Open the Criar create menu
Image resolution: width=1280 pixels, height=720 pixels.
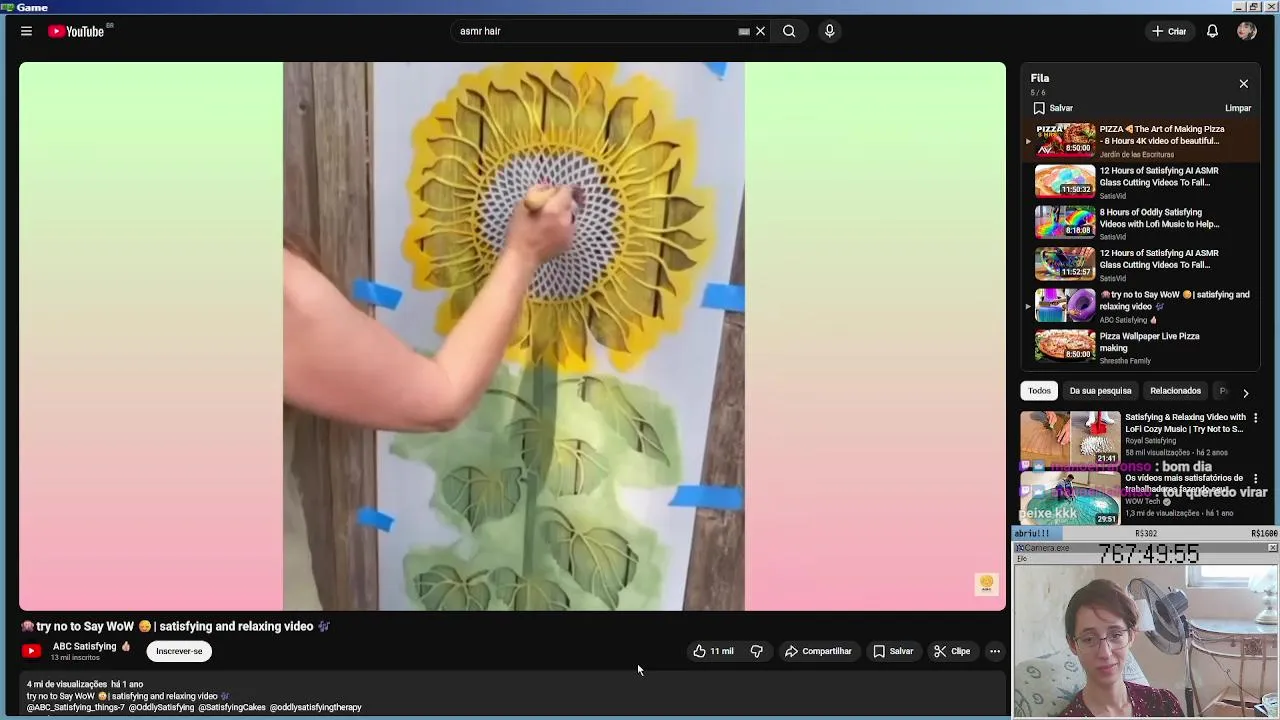click(x=1168, y=31)
